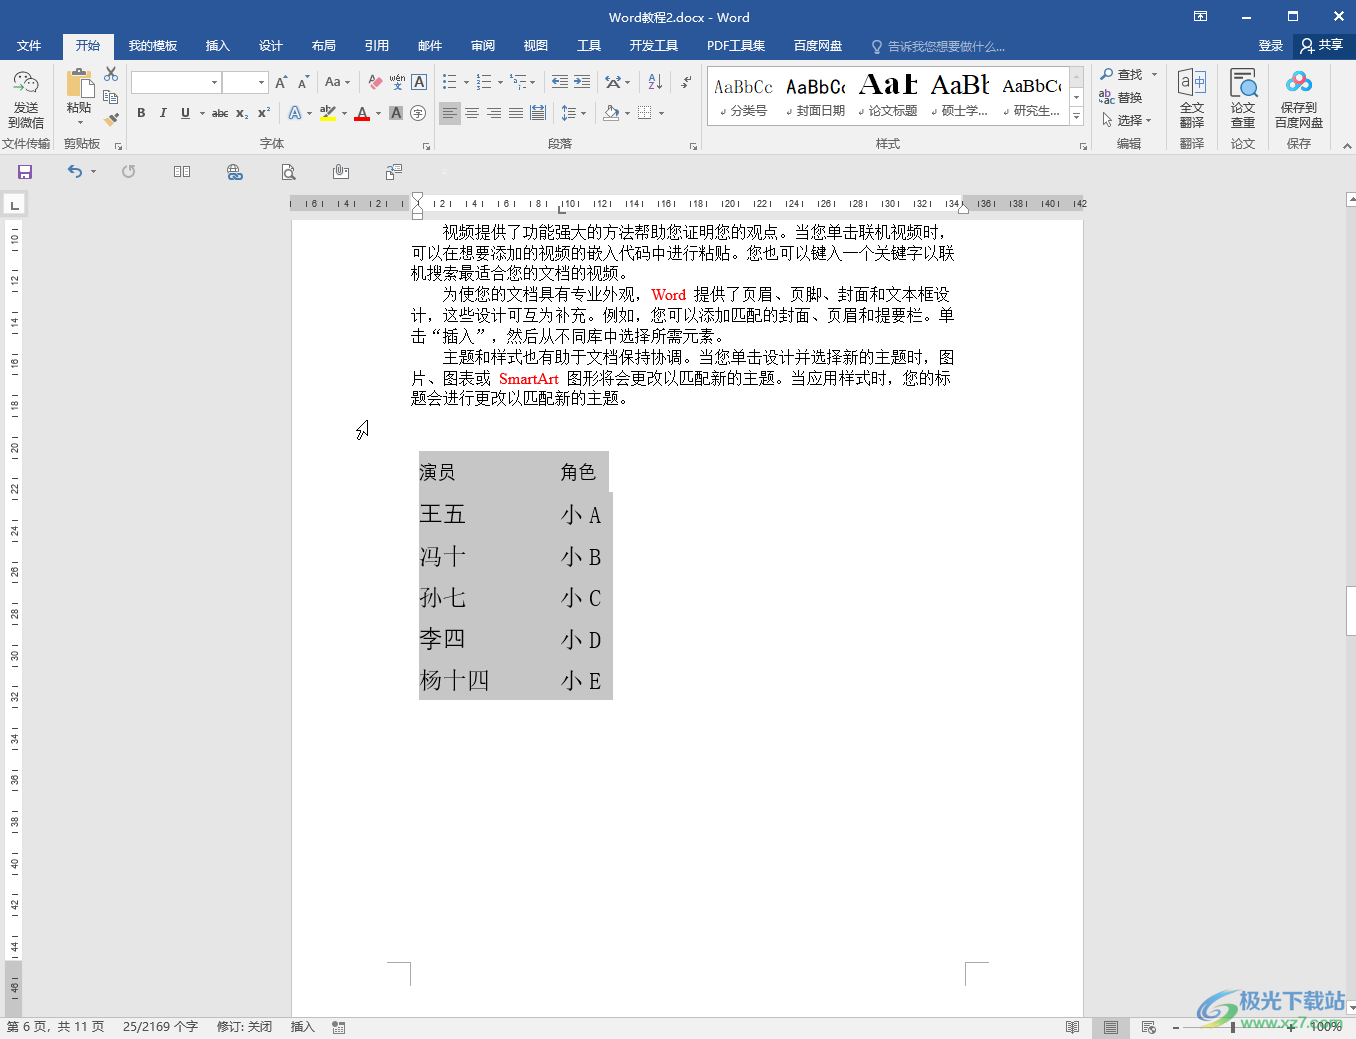Click the Replace (替换) button
Screen dimensions: 1356x1039
tap(1121, 97)
